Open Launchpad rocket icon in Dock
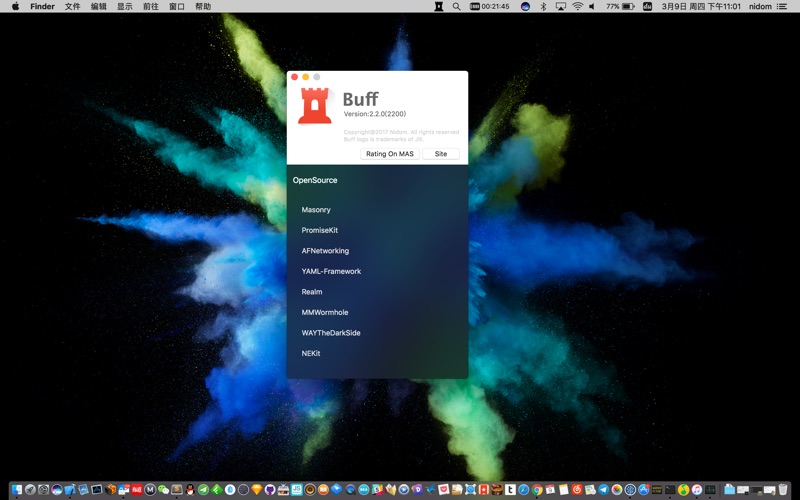Screen dimensions: 800x500 click(30, 490)
